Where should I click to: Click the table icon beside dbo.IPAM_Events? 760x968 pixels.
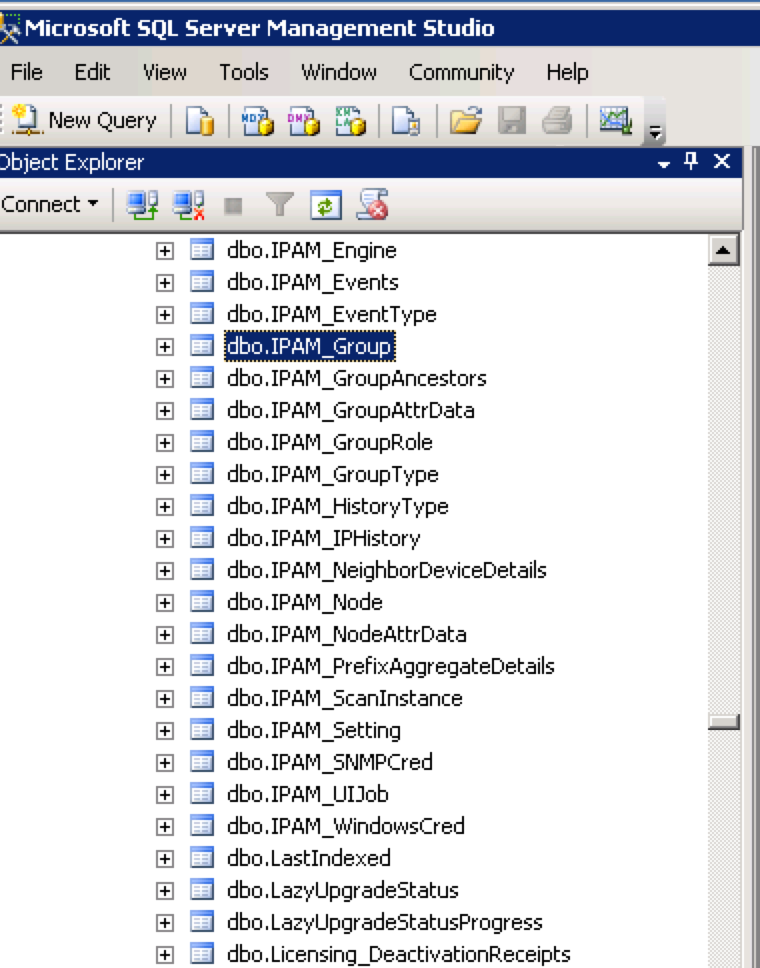click(202, 282)
